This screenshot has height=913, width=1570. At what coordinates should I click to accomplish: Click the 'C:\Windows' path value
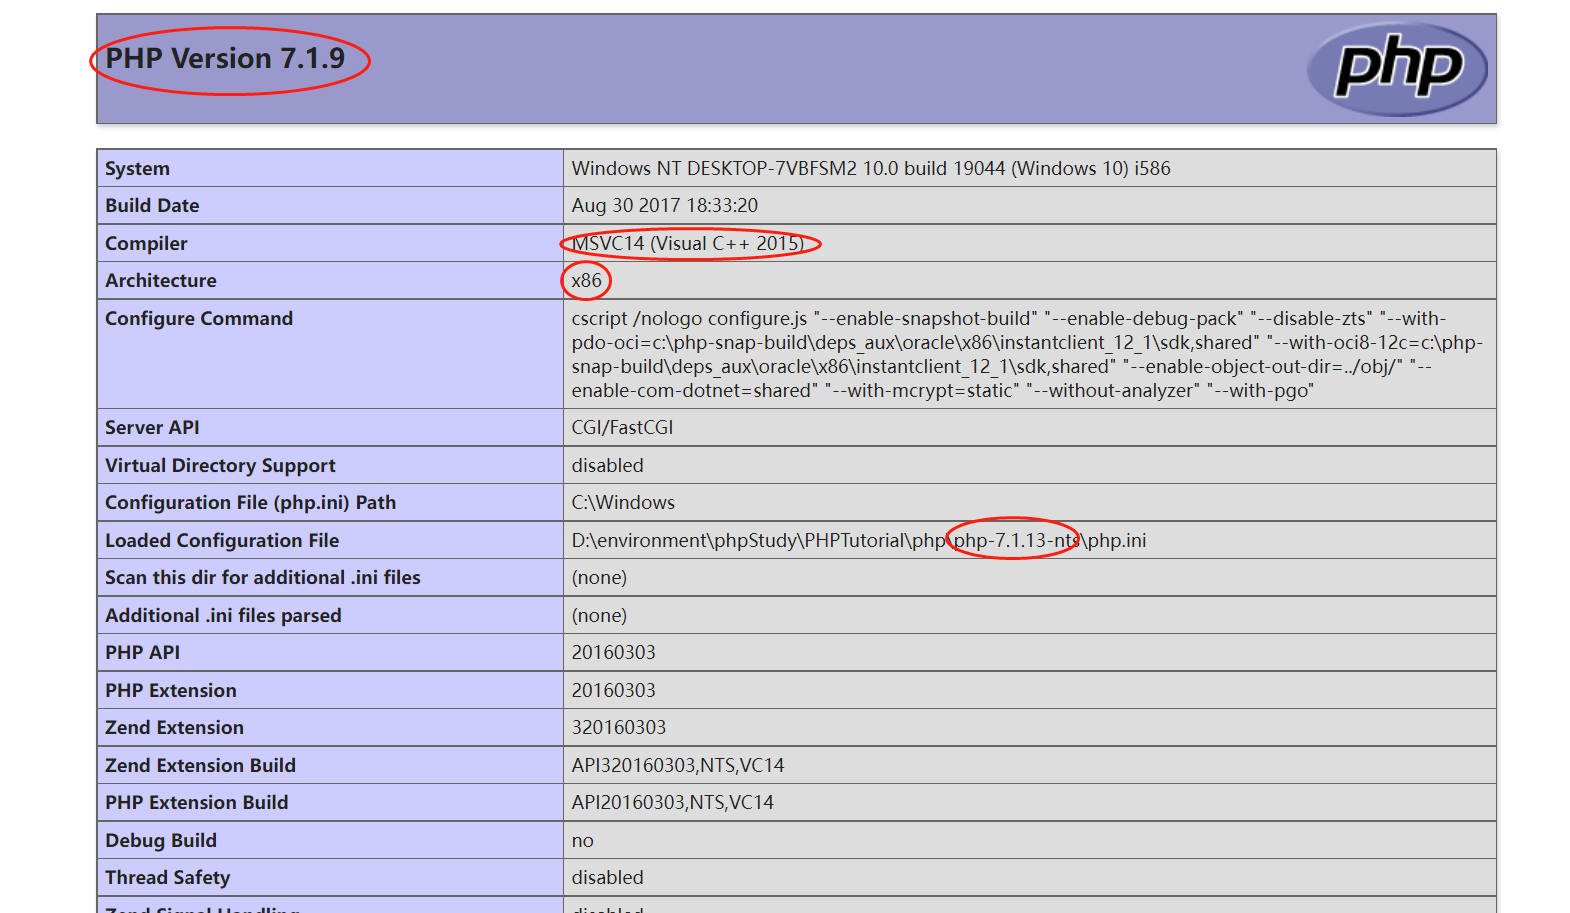(x=623, y=503)
